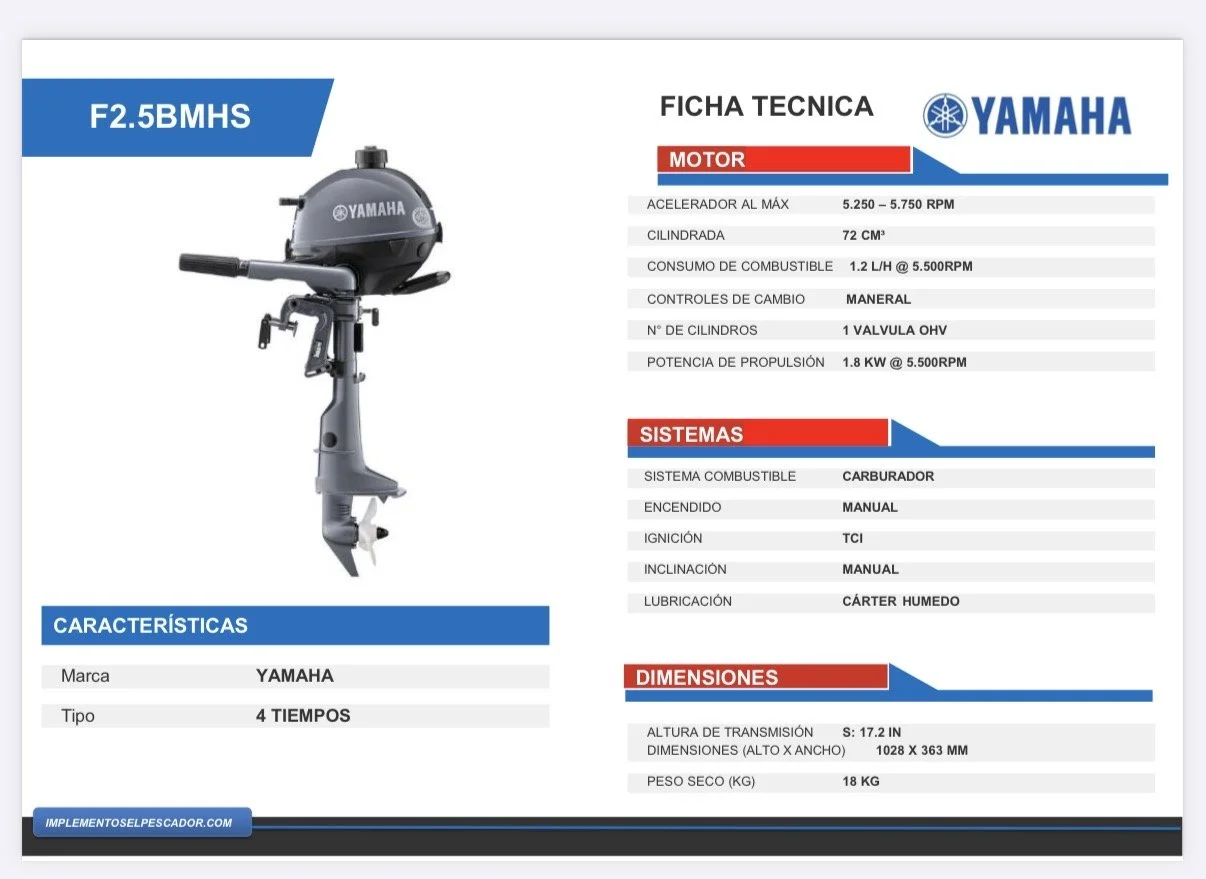Click the INCLINACIÓN label

pos(685,570)
